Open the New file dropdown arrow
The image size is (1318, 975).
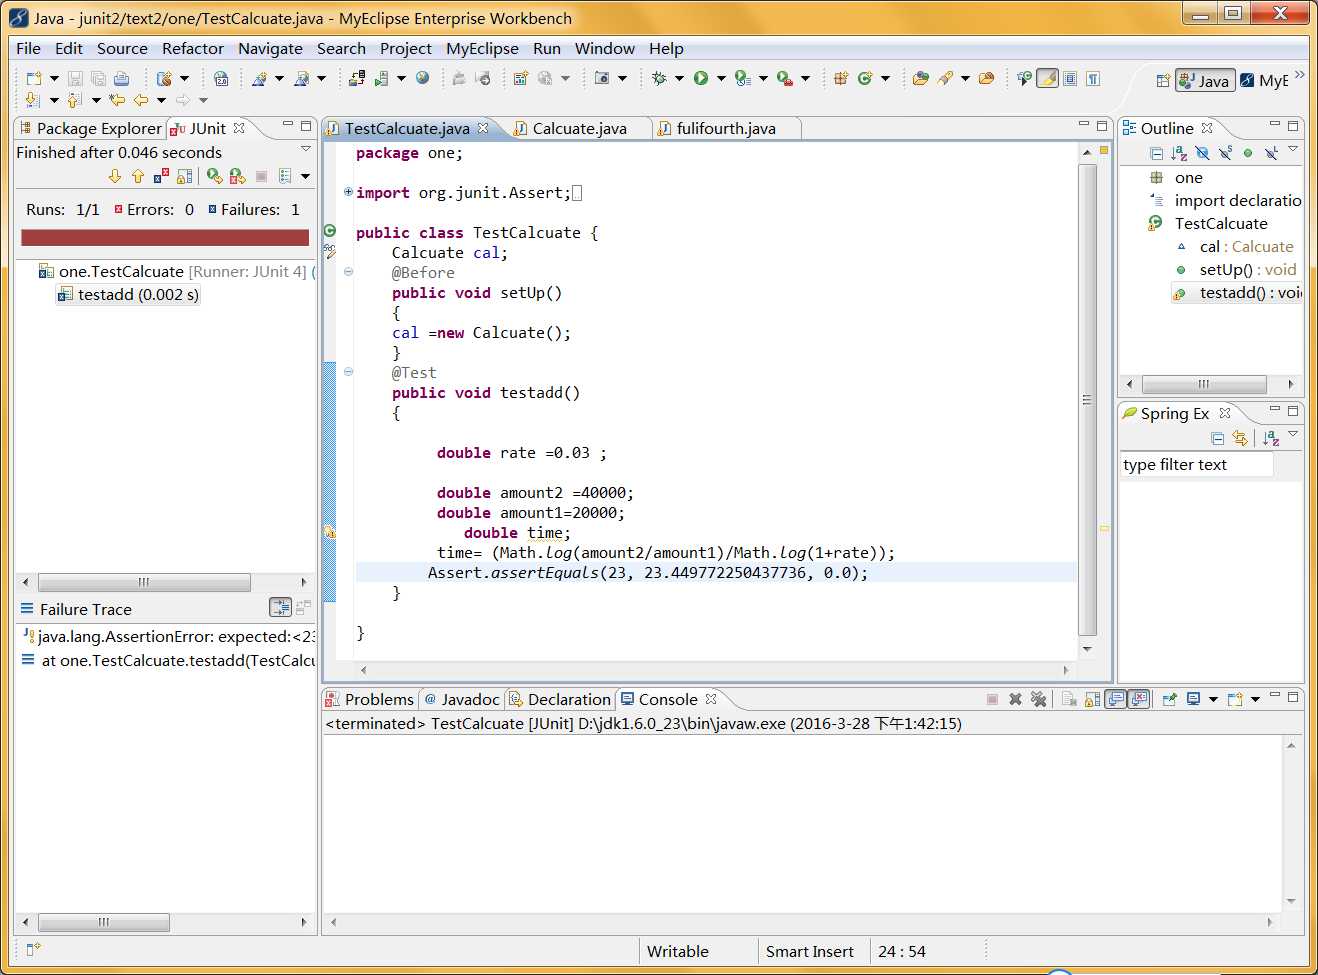point(54,78)
